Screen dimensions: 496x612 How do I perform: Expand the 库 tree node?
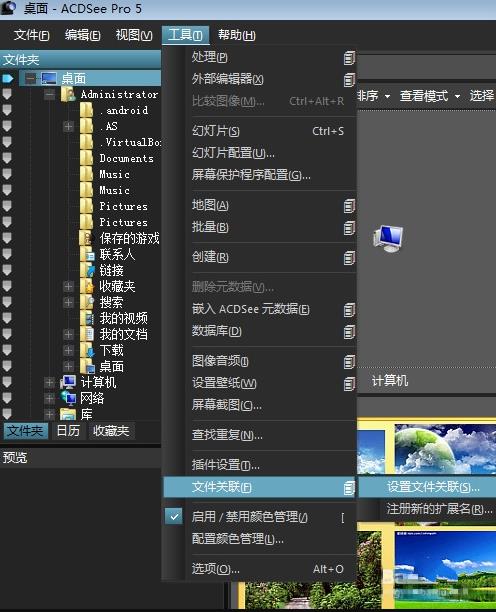coord(49,414)
